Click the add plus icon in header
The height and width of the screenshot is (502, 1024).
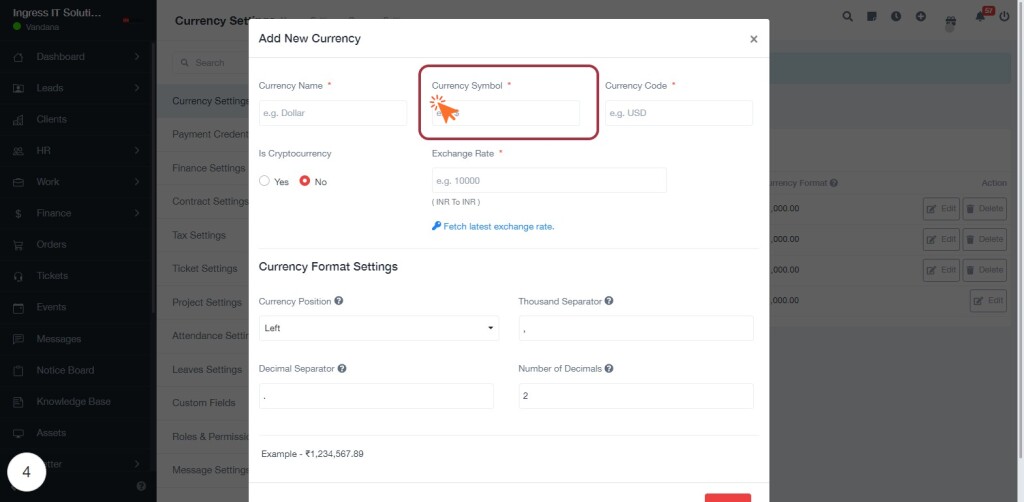(921, 16)
